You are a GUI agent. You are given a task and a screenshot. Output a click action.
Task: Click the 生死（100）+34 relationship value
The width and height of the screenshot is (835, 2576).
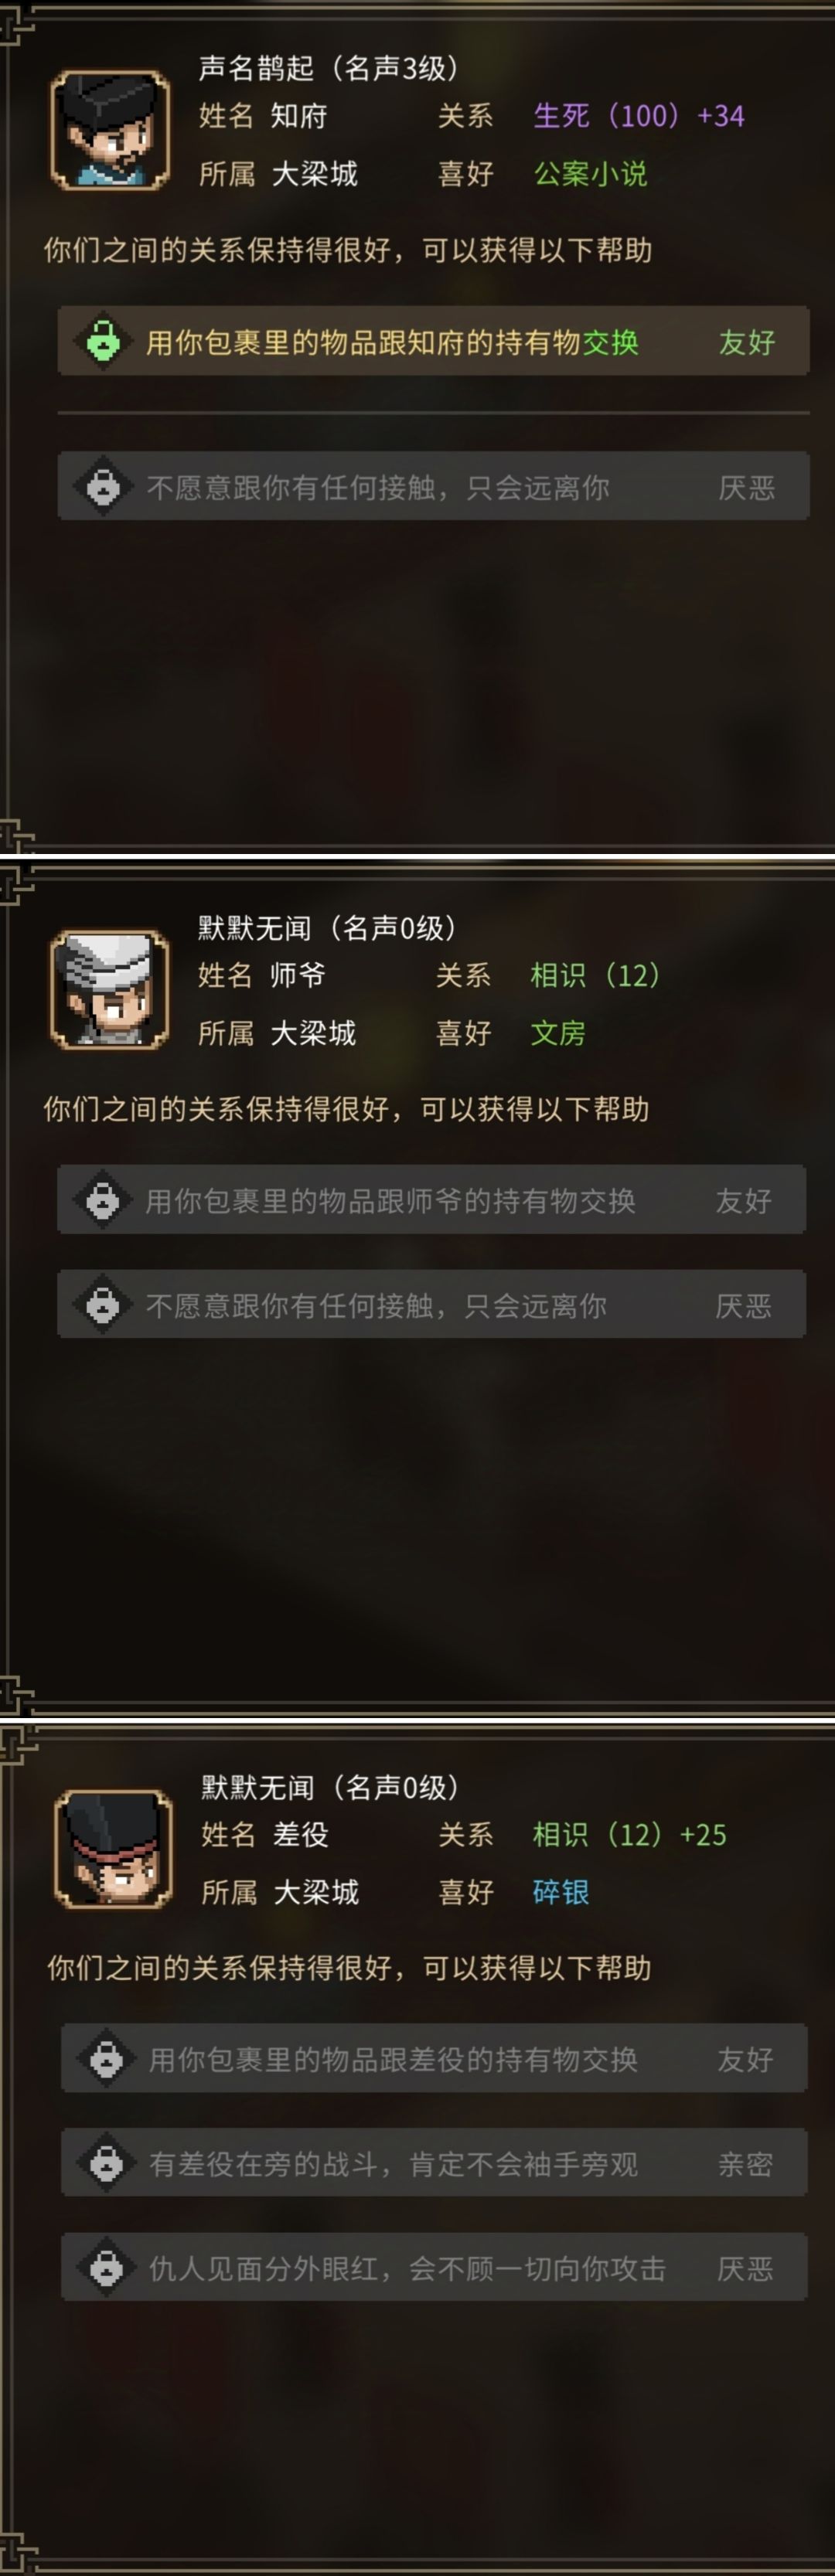[639, 116]
